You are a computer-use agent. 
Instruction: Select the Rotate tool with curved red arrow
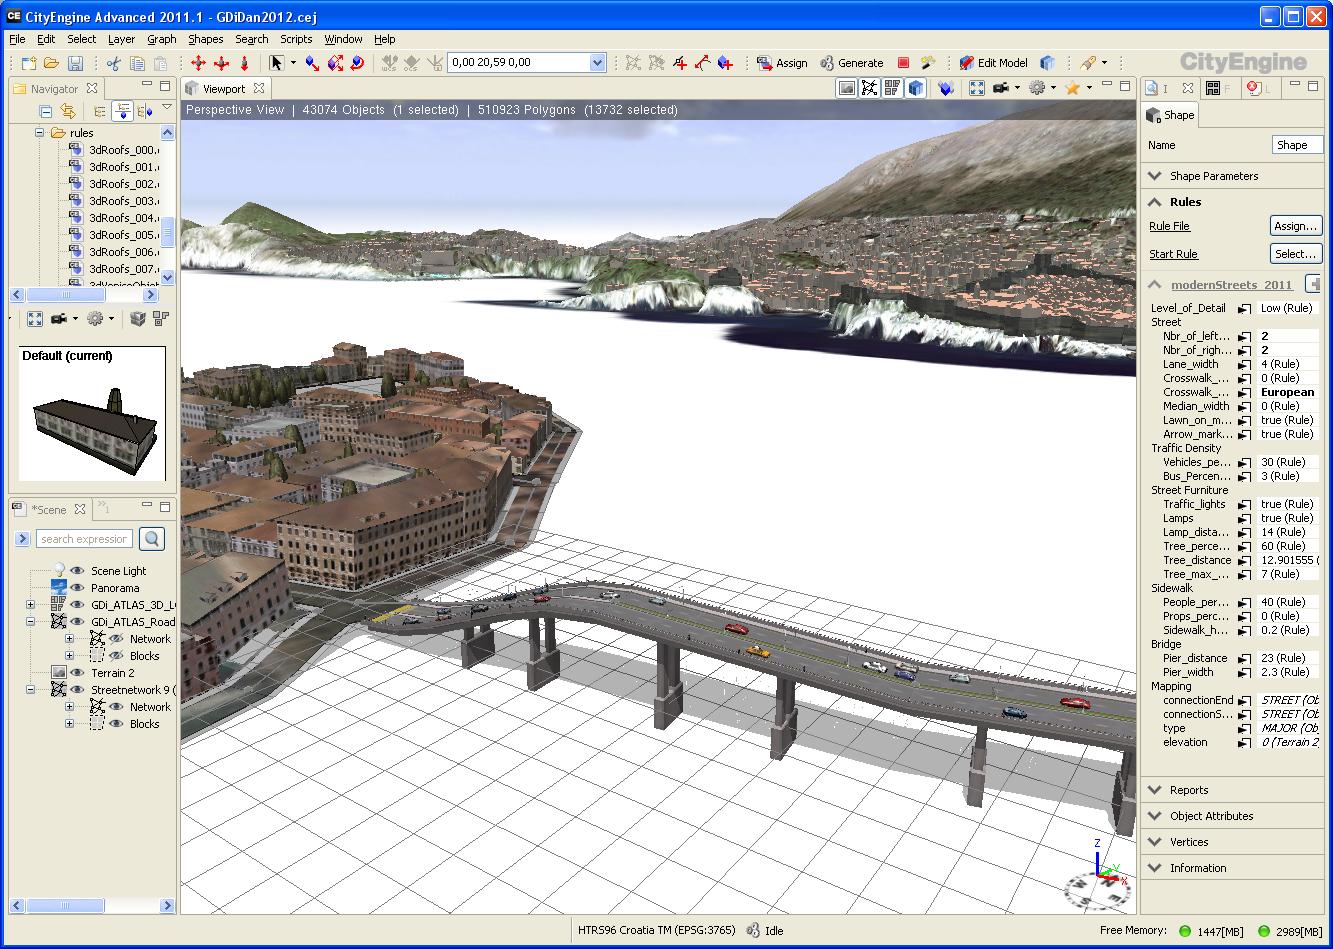(358, 63)
